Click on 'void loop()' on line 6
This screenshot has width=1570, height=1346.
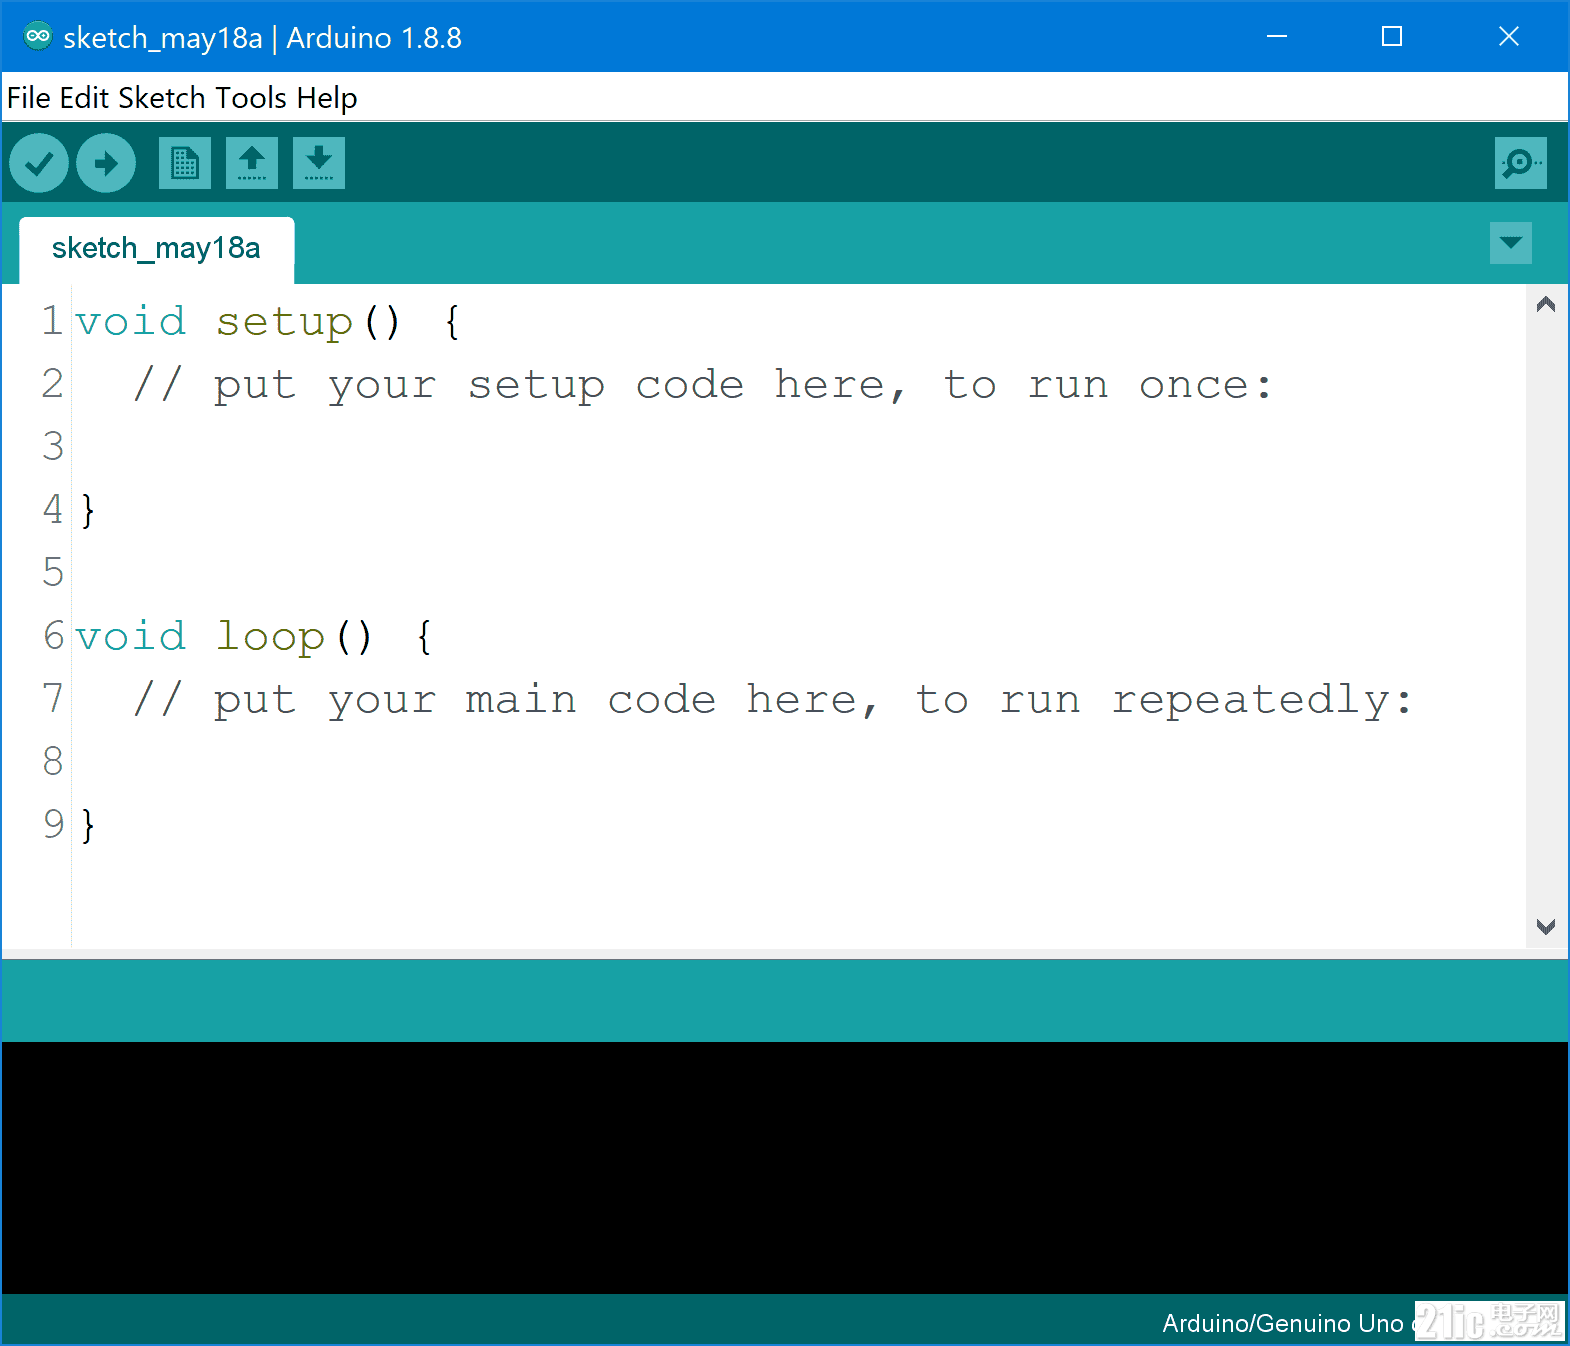pyautogui.click(x=224, y=637)
